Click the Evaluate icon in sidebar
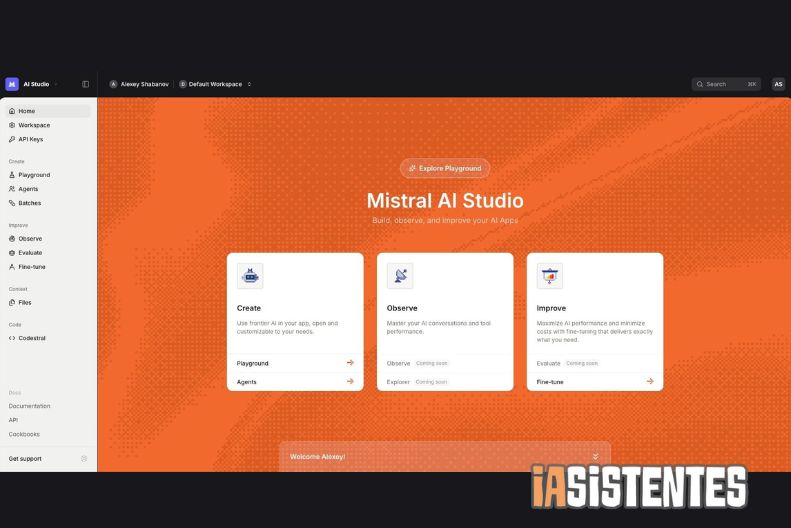The height and width of the screenshot is (528, 791). pyautogui.click(x=12, y=253)
